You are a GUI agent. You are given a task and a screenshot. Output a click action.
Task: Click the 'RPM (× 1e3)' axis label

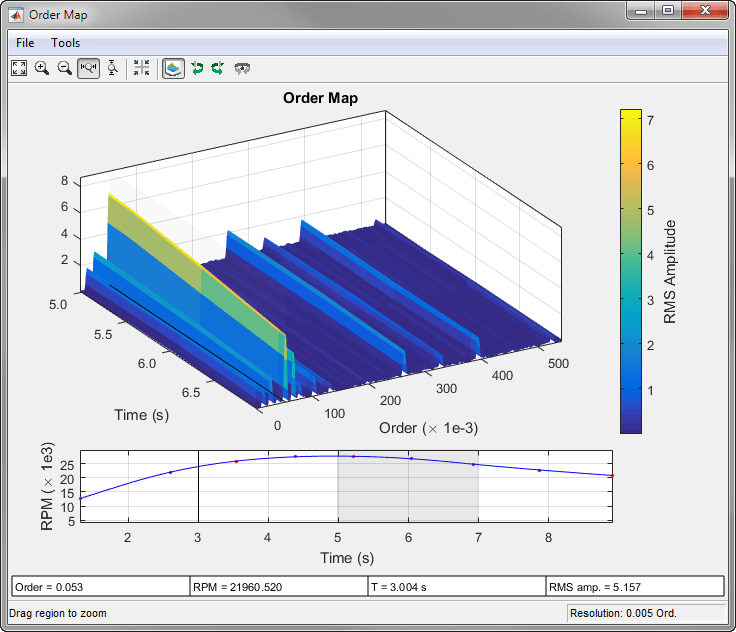(x=47, y=486)
